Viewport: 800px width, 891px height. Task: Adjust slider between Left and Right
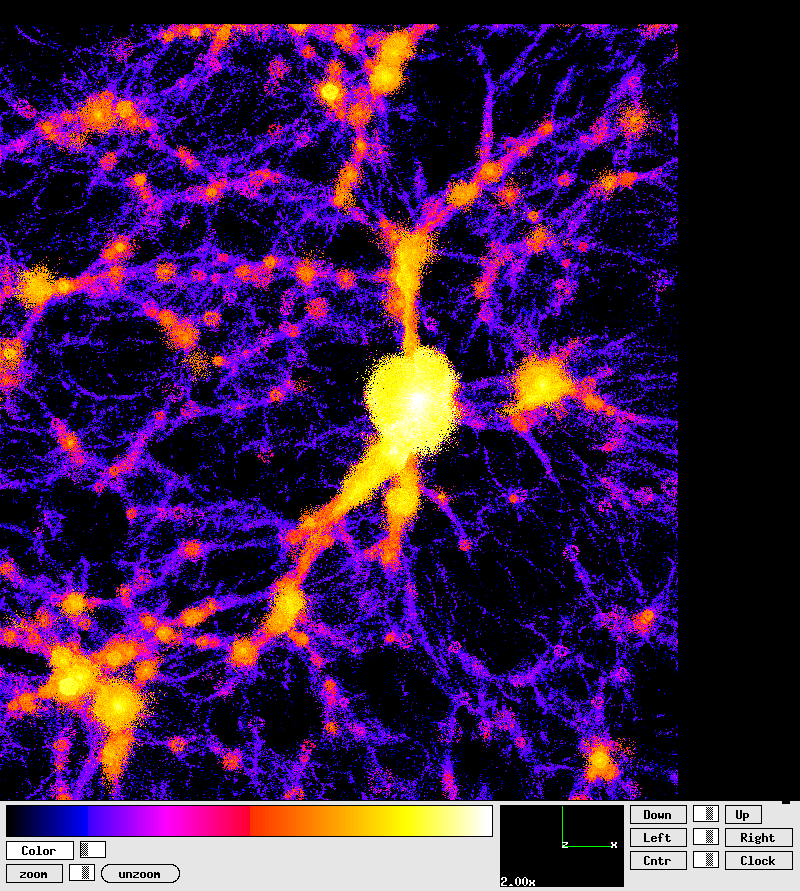[x=706, y=836]
